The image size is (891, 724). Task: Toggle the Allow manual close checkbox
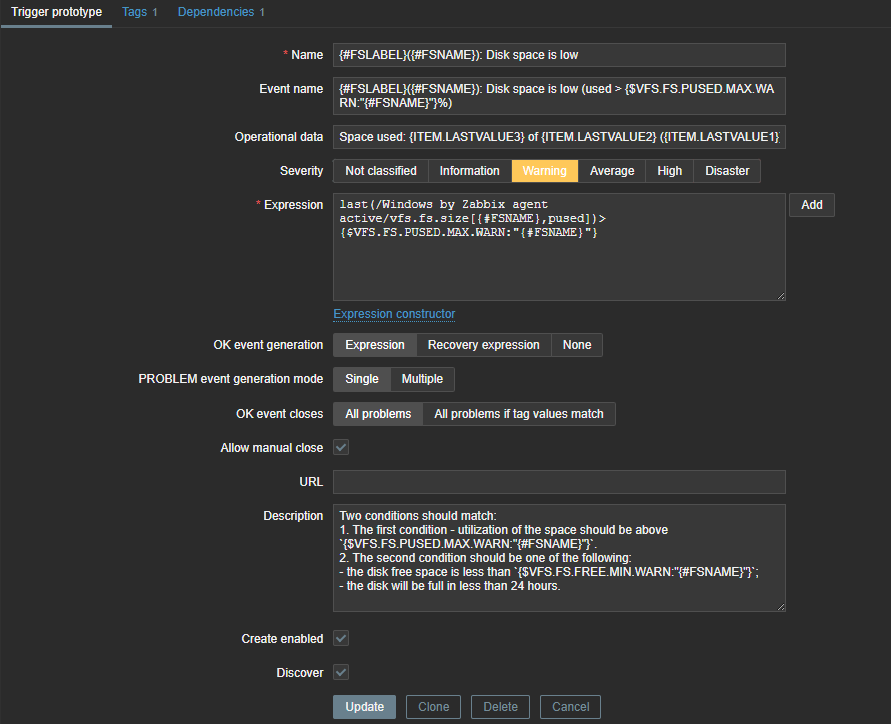[x=341, y=448]
